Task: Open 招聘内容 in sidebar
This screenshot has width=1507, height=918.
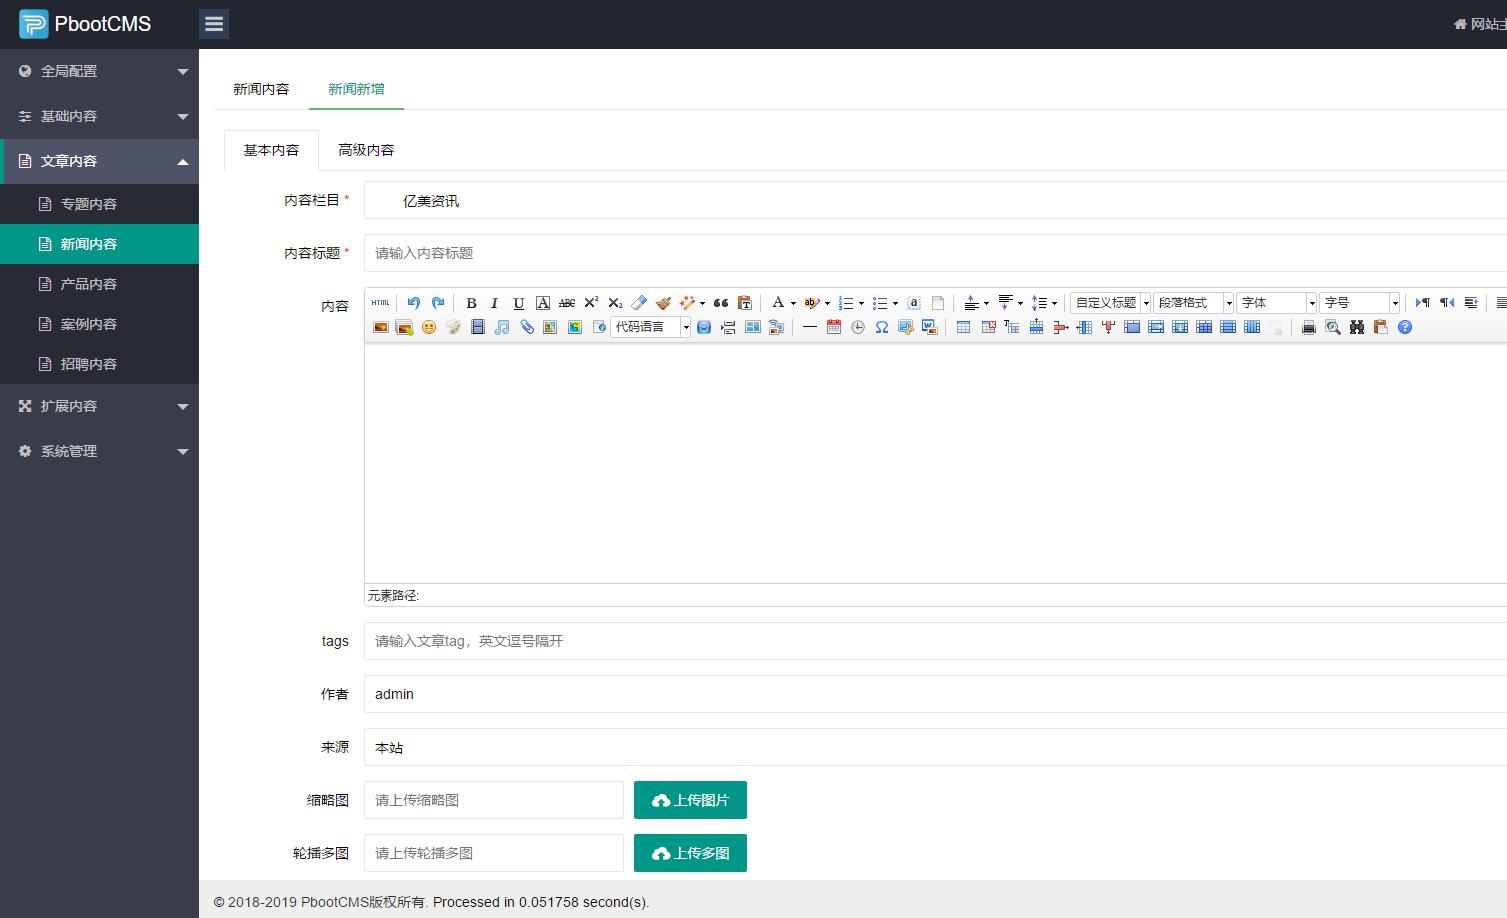Action: tap(99, 364)
